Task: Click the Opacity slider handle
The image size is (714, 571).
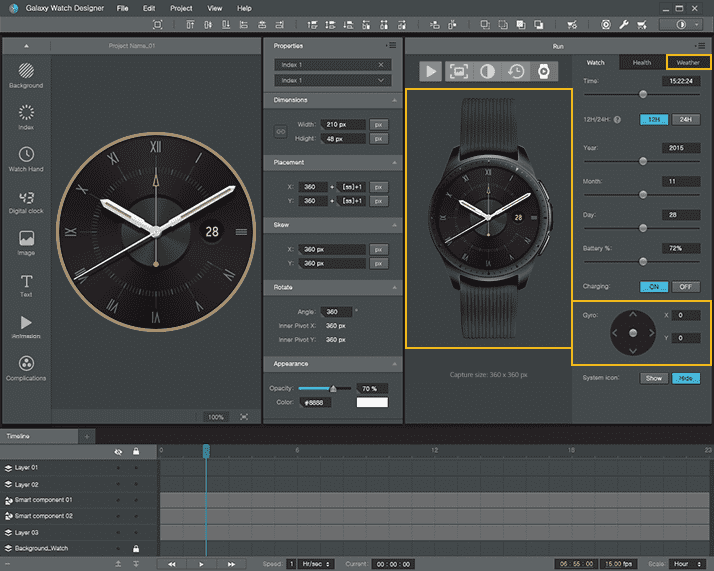Action: pyautogui.click(x=333, y=388)
